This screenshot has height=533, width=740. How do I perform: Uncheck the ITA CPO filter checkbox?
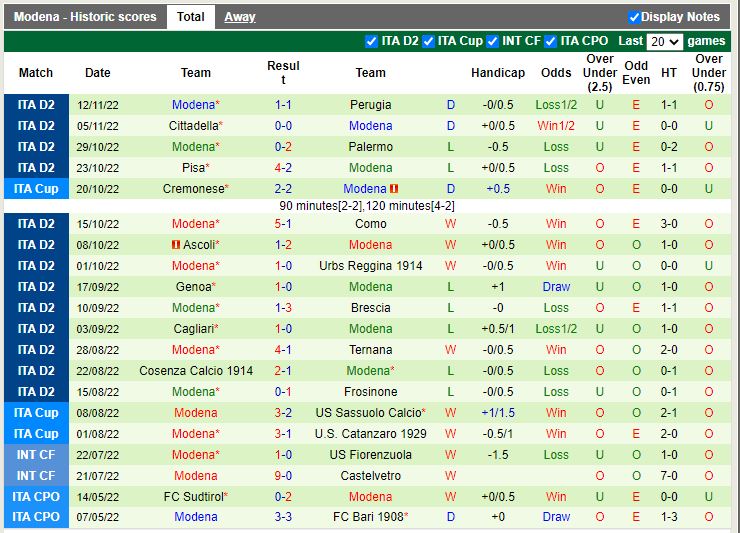click(x=550, y=42)
